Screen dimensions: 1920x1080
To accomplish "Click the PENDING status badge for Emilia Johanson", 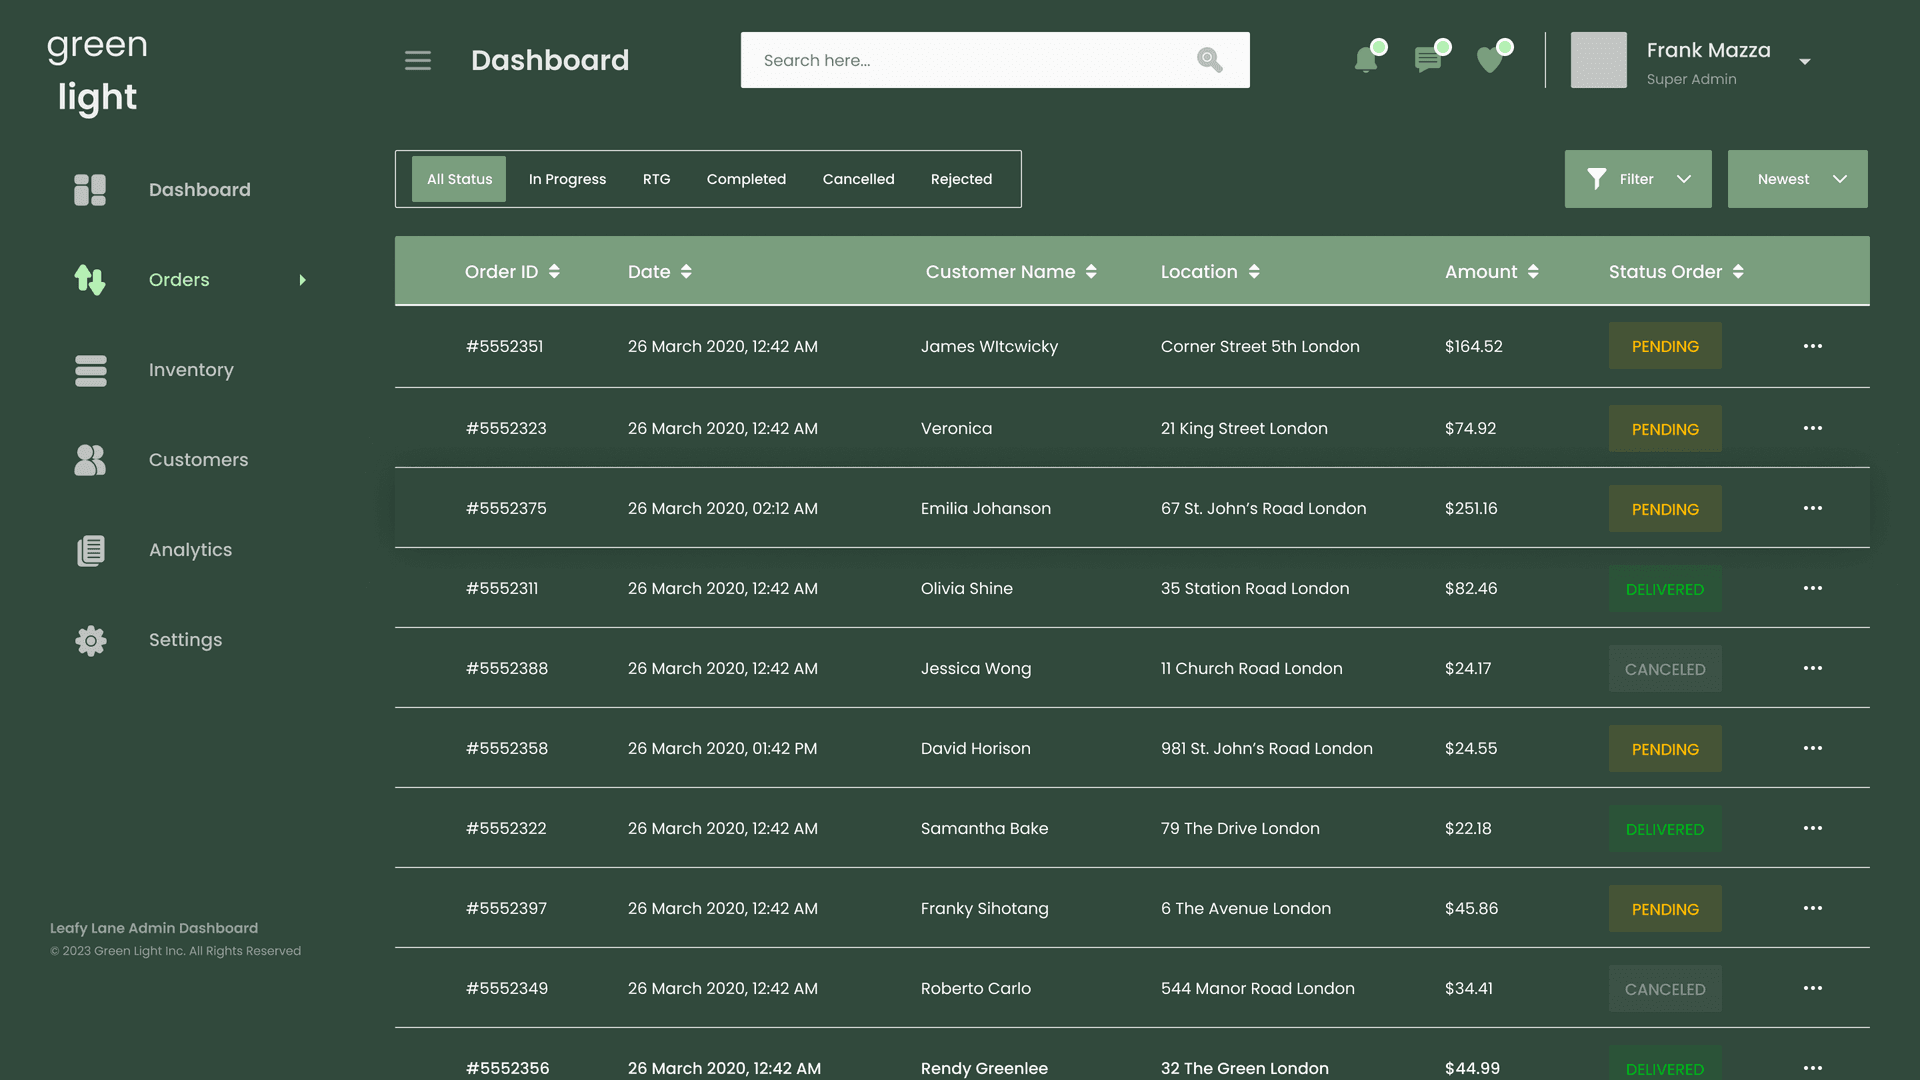I will coord(1664,508).
